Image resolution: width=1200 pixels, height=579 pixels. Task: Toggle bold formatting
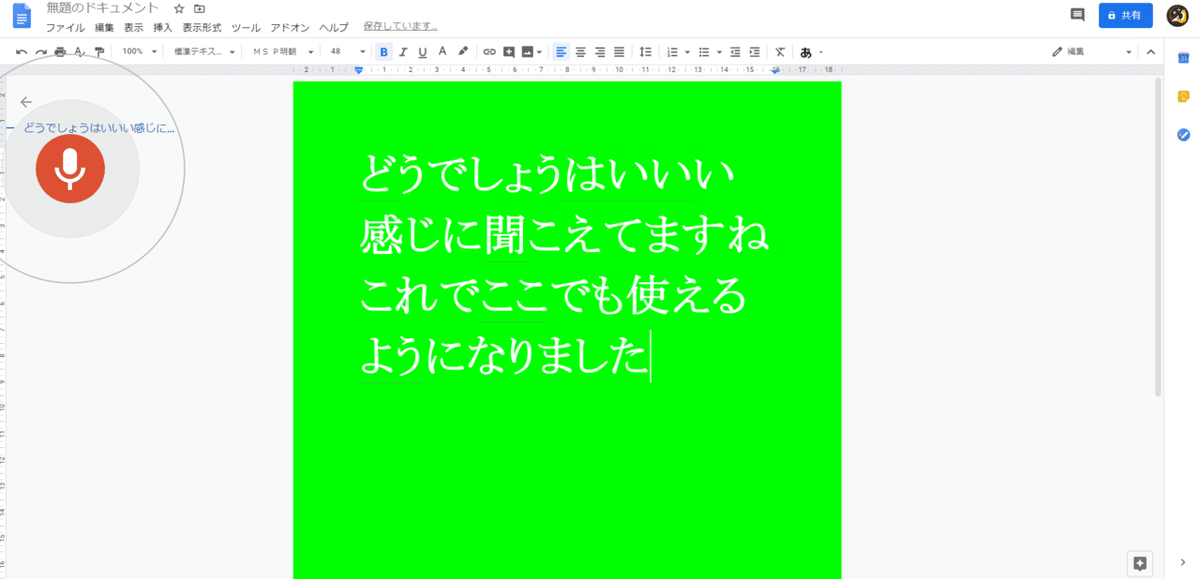[384, 51]
